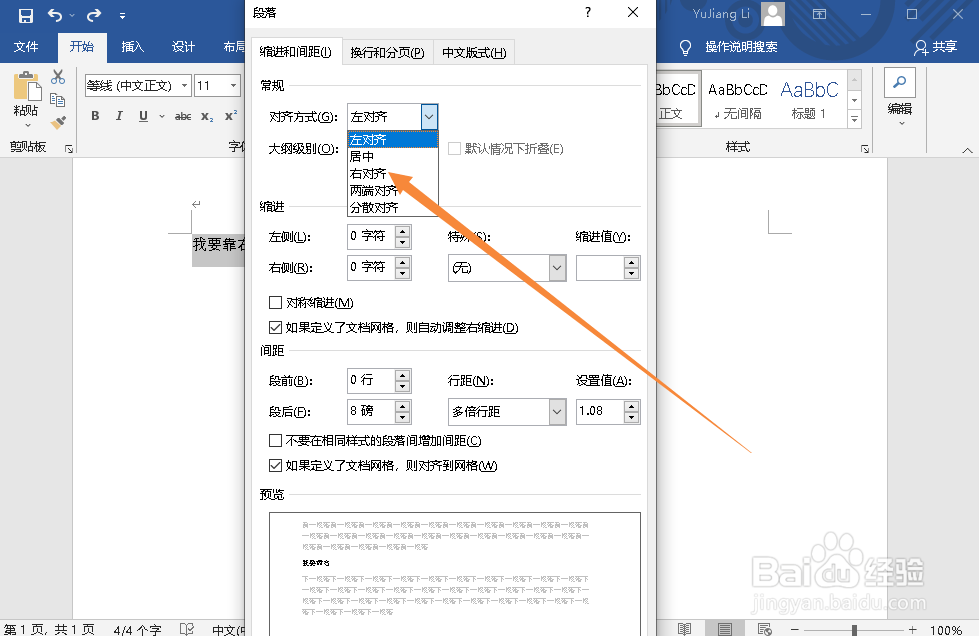Choose 左对齐 in the alignment list
The width and height of the screenshot is (979, 636).
point(393,139)
